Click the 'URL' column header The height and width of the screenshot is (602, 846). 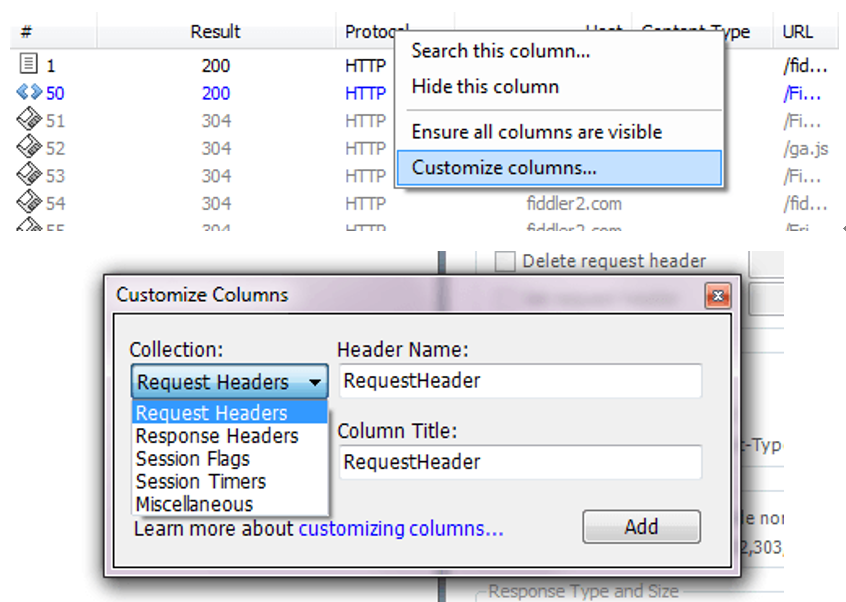pos(805,32)
